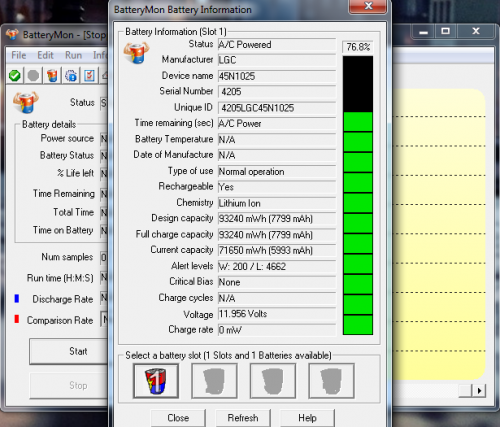The image size is (500, 427).
Task: Select battery slot 1 icon
Action: tap(156, 381)
